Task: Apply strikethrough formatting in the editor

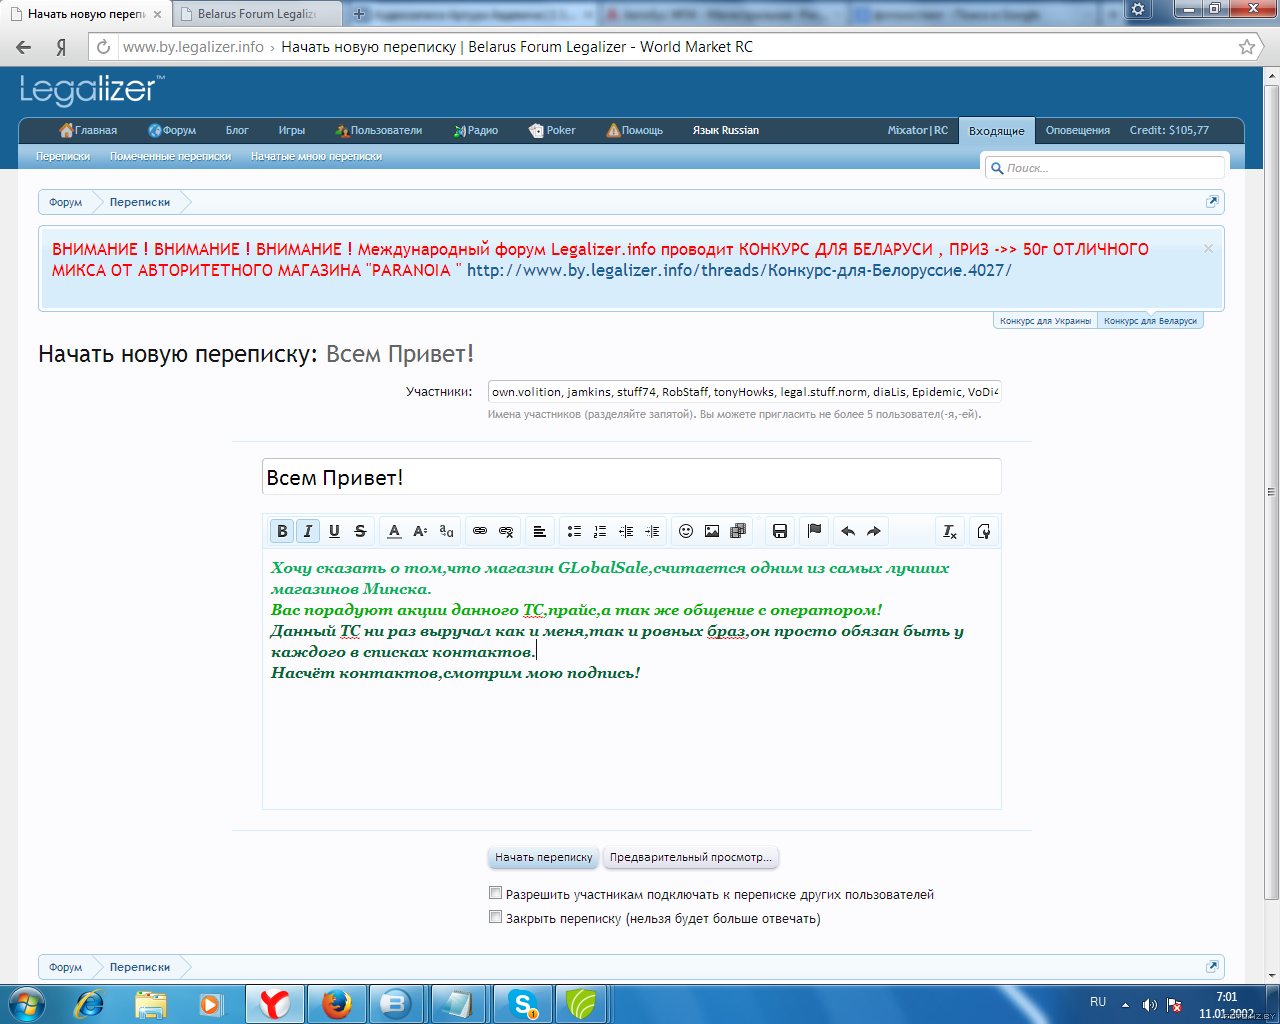Action: point(360,531)
